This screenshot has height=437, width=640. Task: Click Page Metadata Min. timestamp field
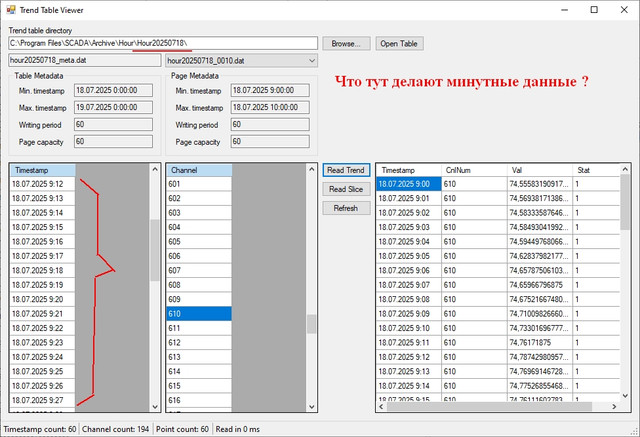[270, 91]
